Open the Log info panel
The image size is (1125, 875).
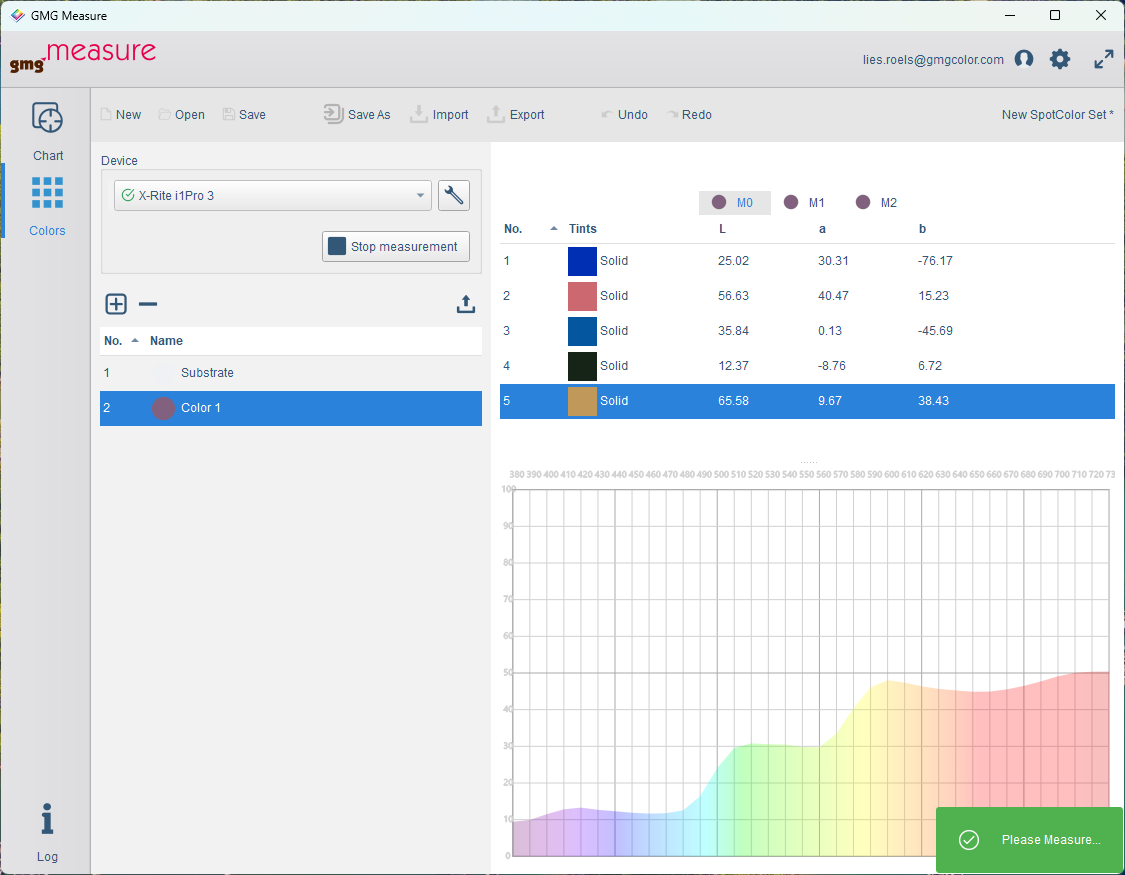click(47, 832)
